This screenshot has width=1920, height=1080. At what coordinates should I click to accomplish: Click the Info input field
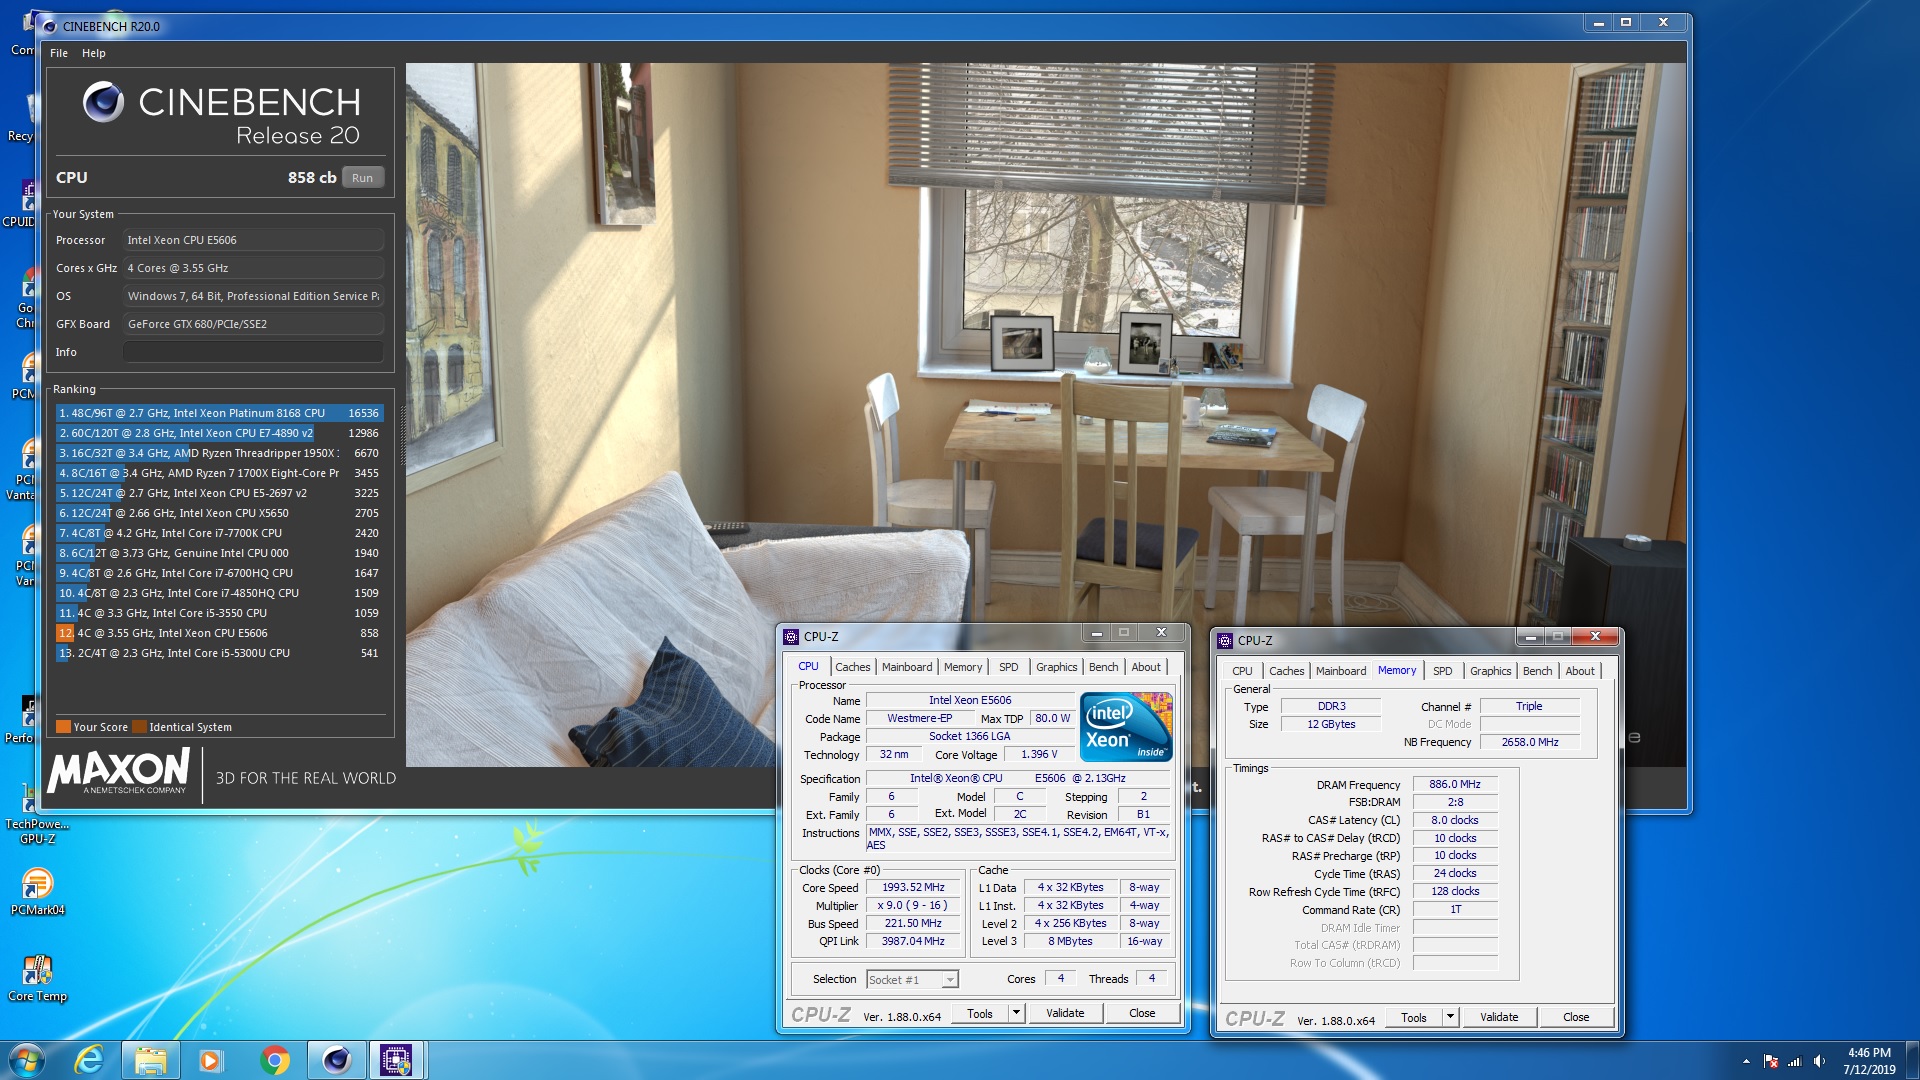click(253, 352)
